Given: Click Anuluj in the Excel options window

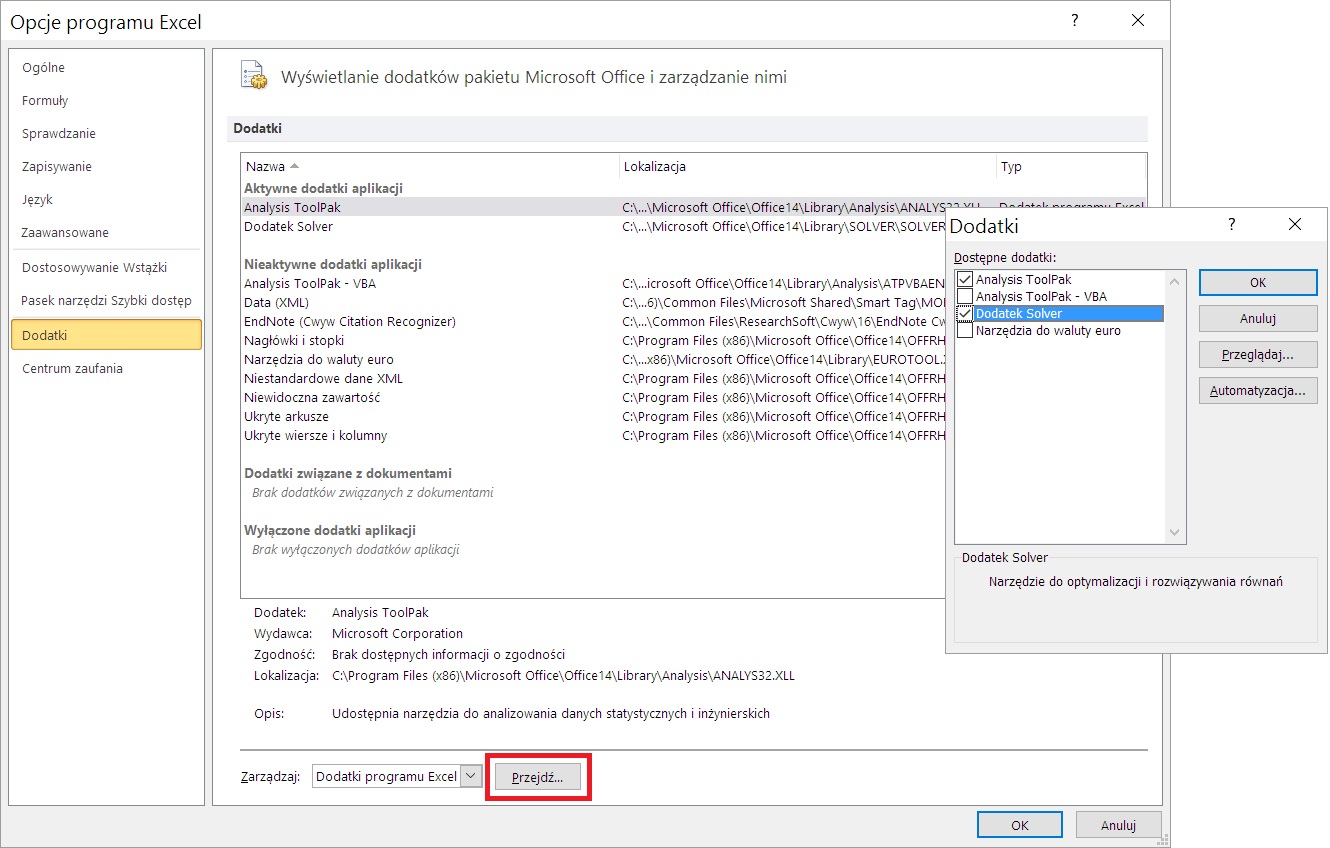Looking at the screenshot, I should 1119,825.
